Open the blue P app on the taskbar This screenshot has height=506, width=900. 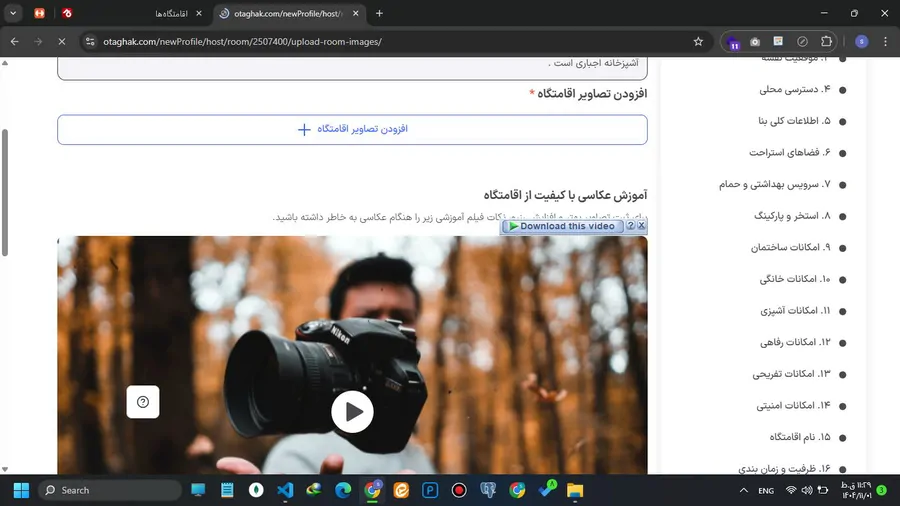[x=430, y=490]
